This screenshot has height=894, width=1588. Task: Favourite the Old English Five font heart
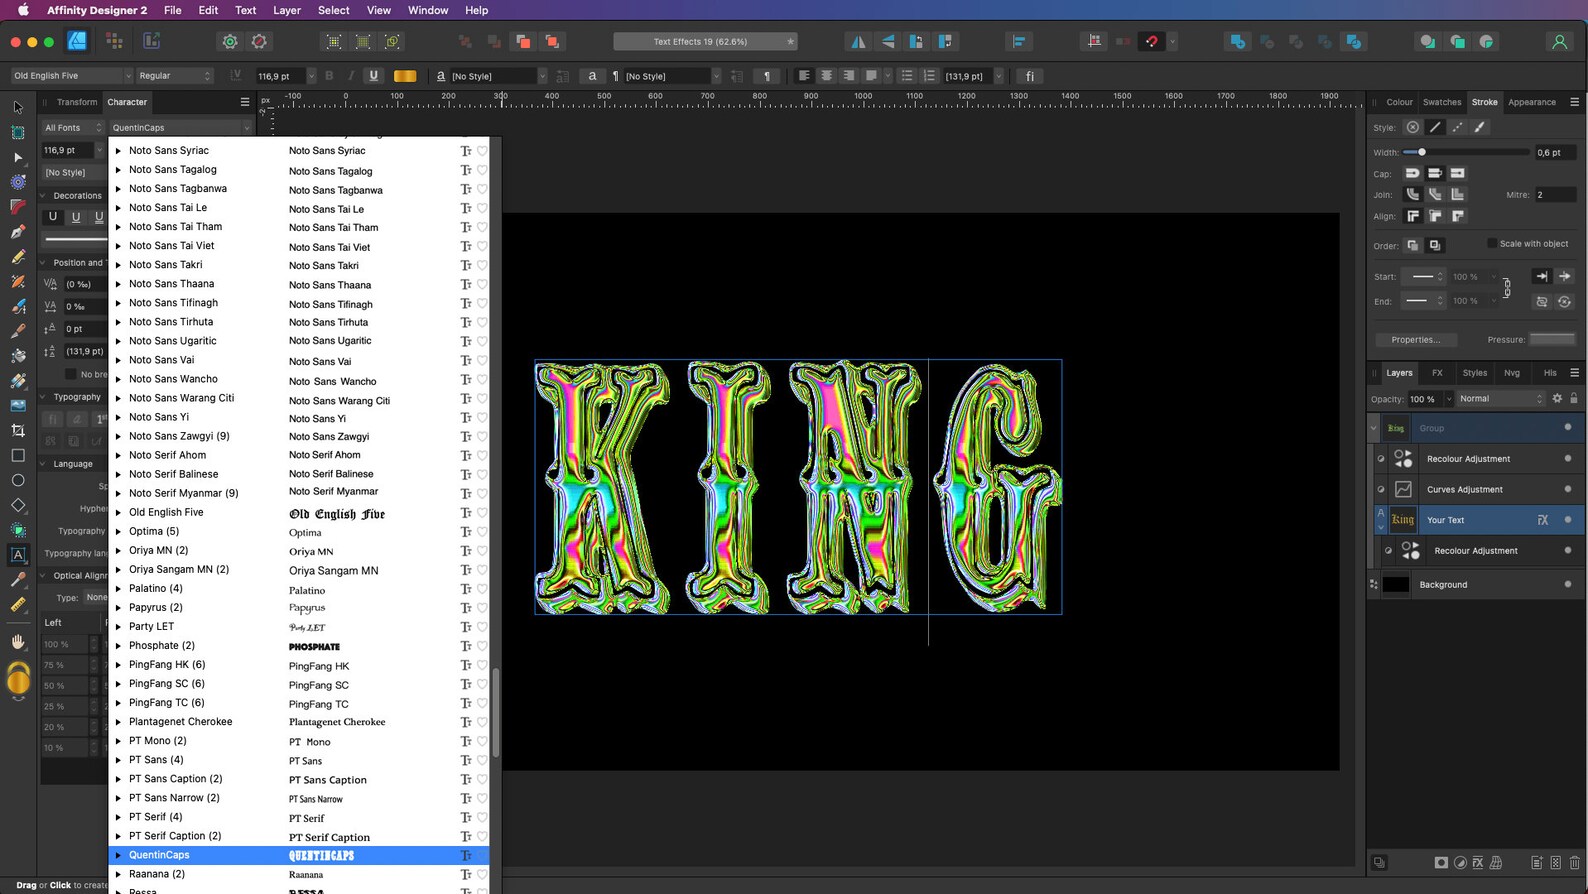pos(481,513)
